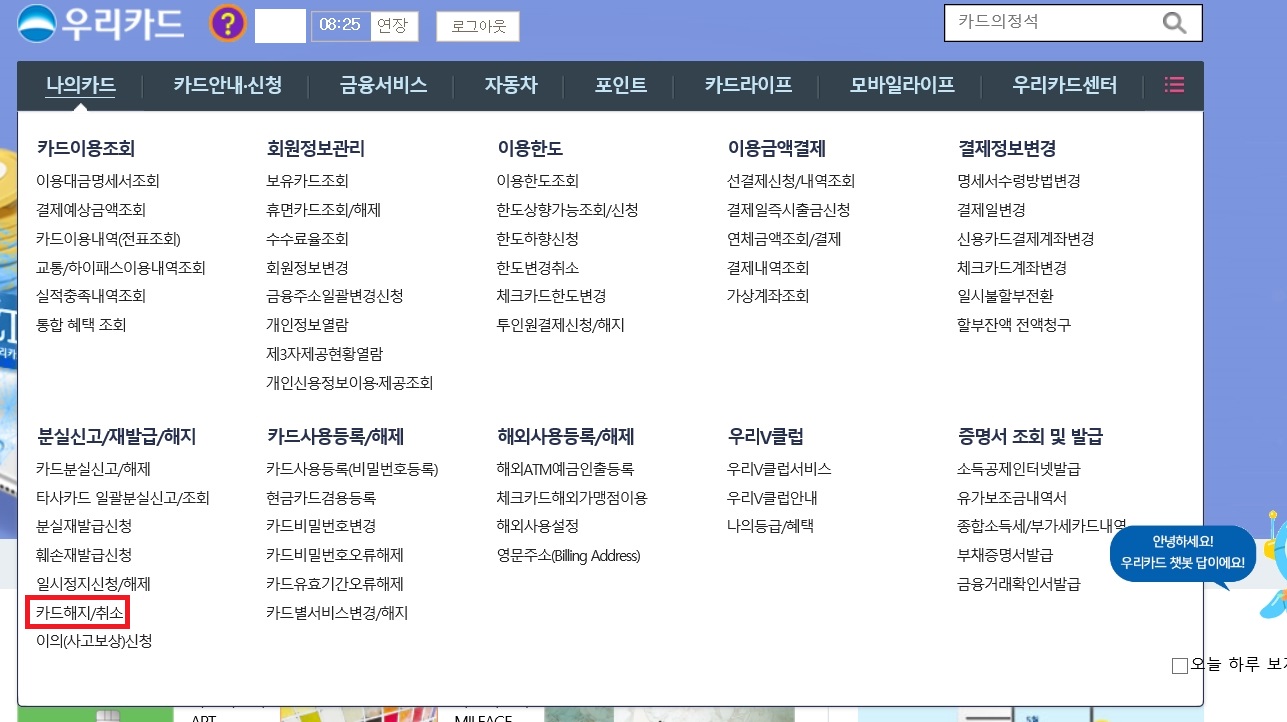Select 훼손재발급신청
This screenshot has width=1287, height=722.
pyautogui.click(x=84, y=555)
